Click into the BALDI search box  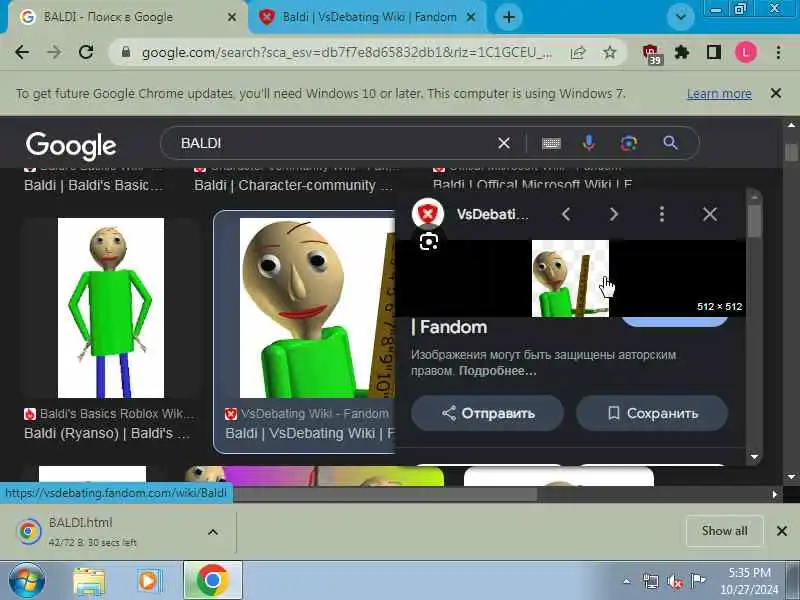[x=332, y=143]
